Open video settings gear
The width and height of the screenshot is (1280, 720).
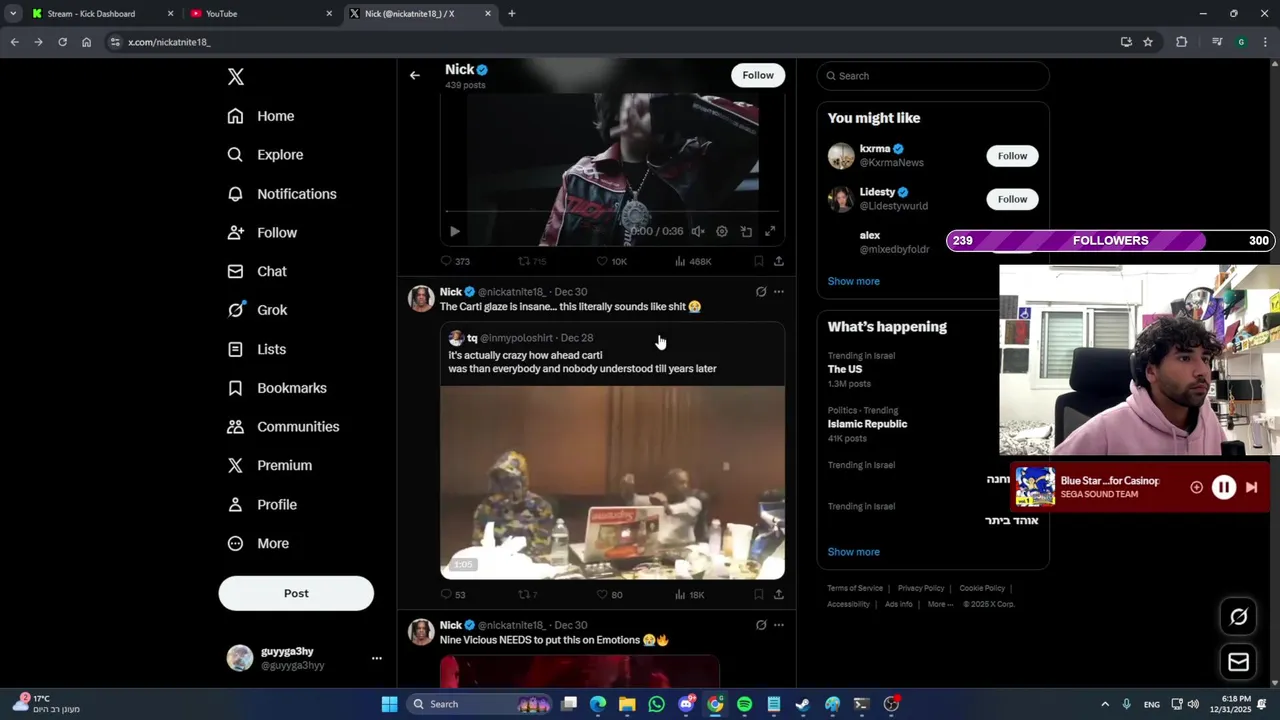tap(722, 231)
